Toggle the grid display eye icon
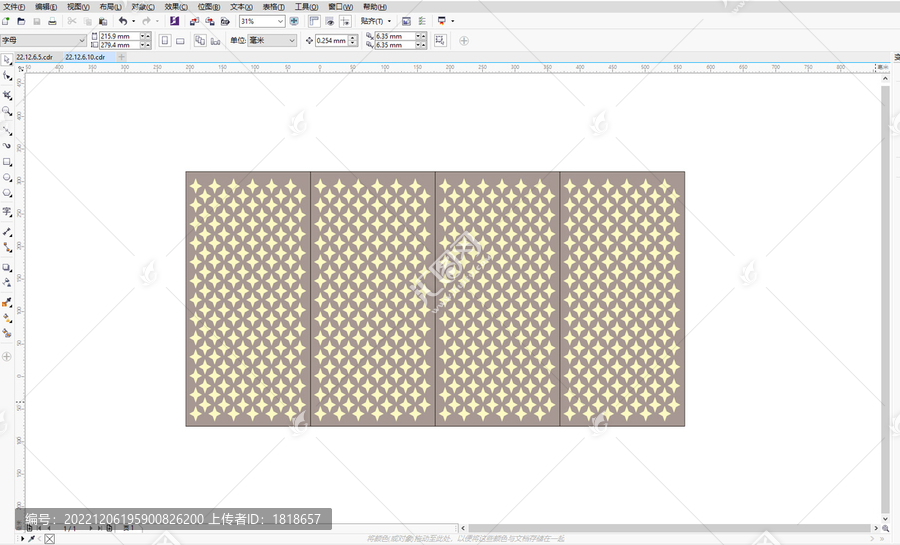 [x=329, y=21]
